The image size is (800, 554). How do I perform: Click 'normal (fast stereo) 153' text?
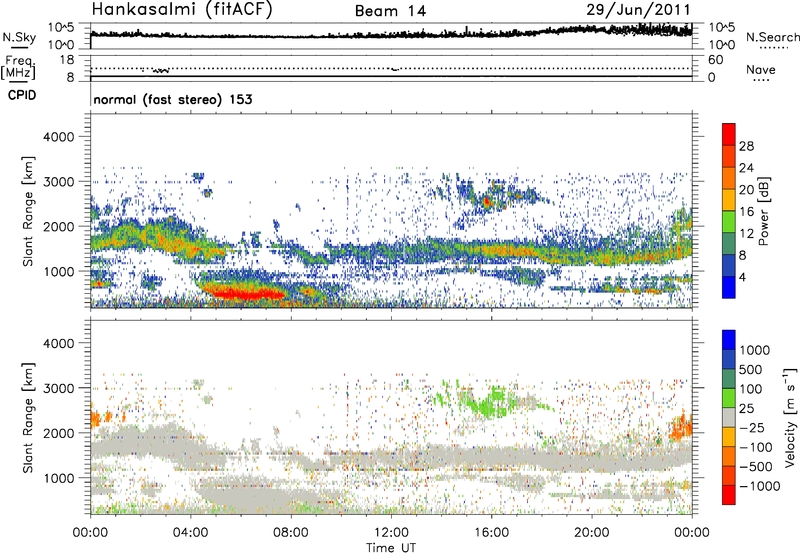[173, 99]
